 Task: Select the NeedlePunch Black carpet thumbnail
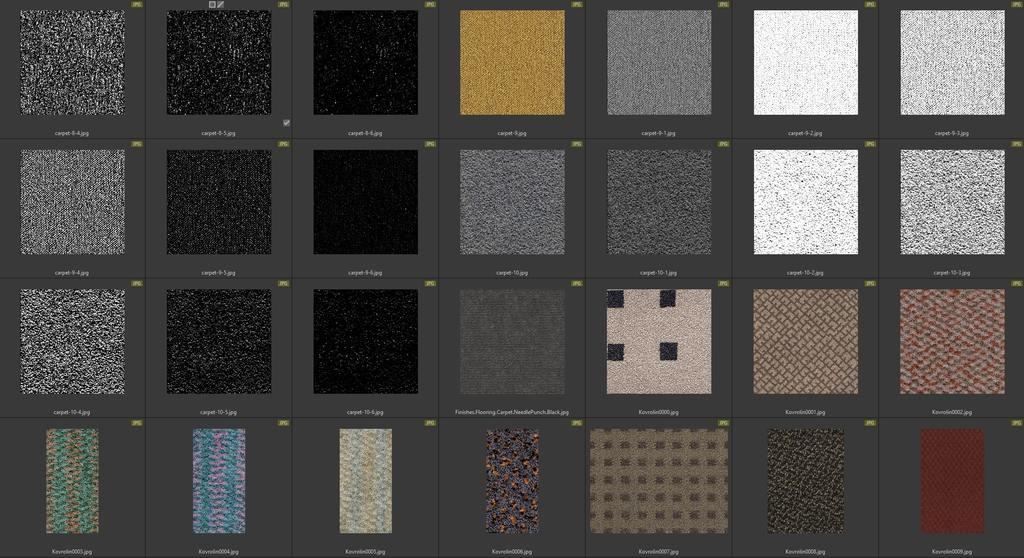coord(512,341)
